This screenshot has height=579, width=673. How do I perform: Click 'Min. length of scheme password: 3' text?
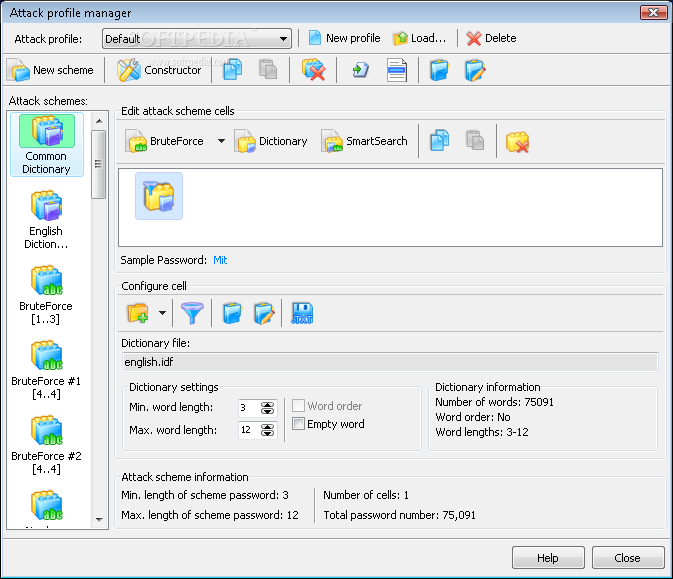pos(205,495)
